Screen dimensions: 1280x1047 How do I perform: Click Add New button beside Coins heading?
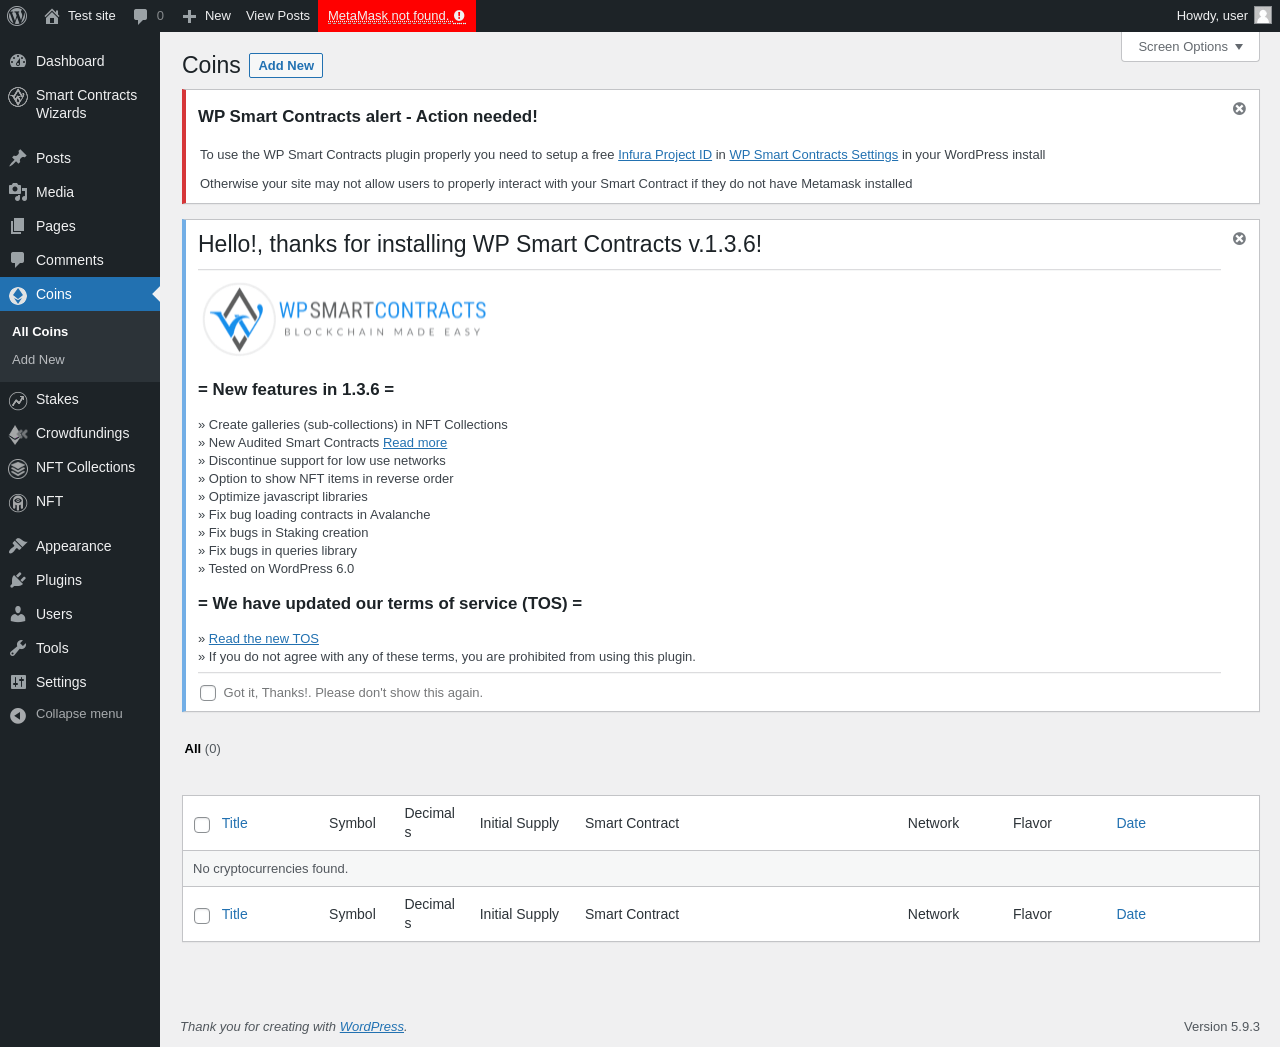[286, 65]
